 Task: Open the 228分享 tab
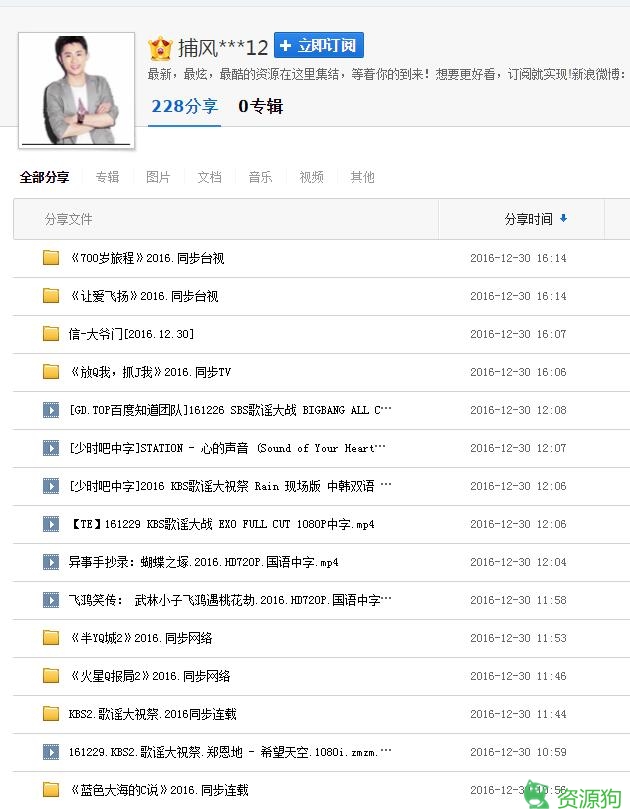click(184, 106)
